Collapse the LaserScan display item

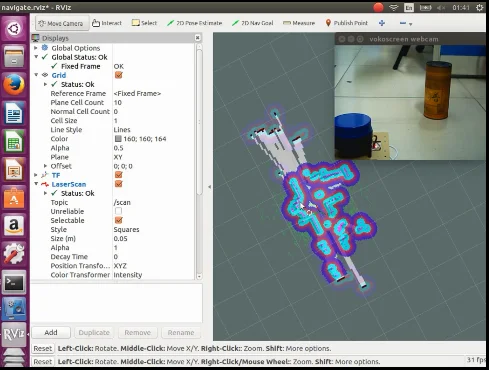pos(36,184)
